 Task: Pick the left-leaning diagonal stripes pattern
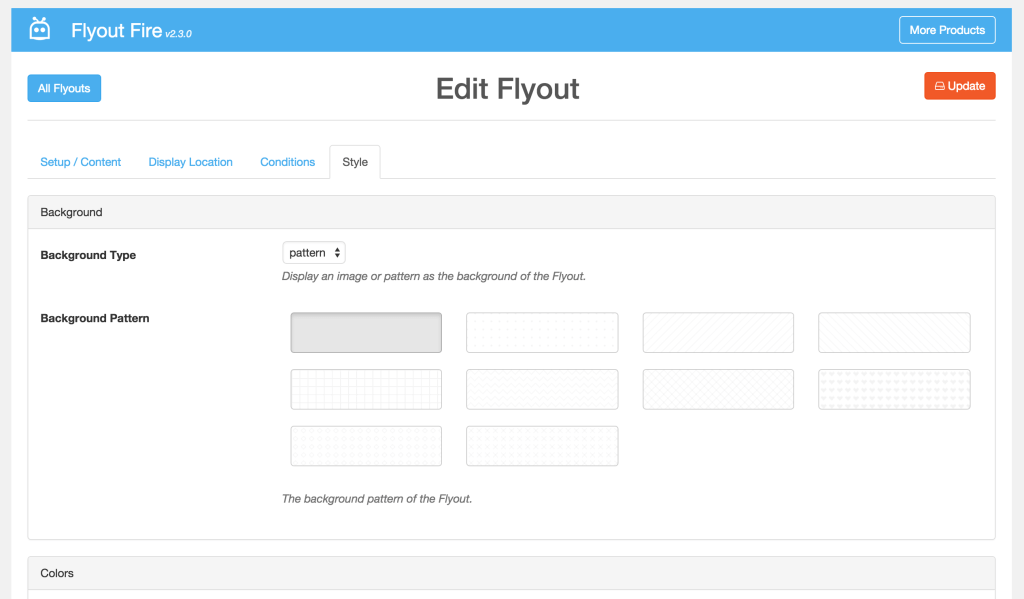tap(894, 333)
